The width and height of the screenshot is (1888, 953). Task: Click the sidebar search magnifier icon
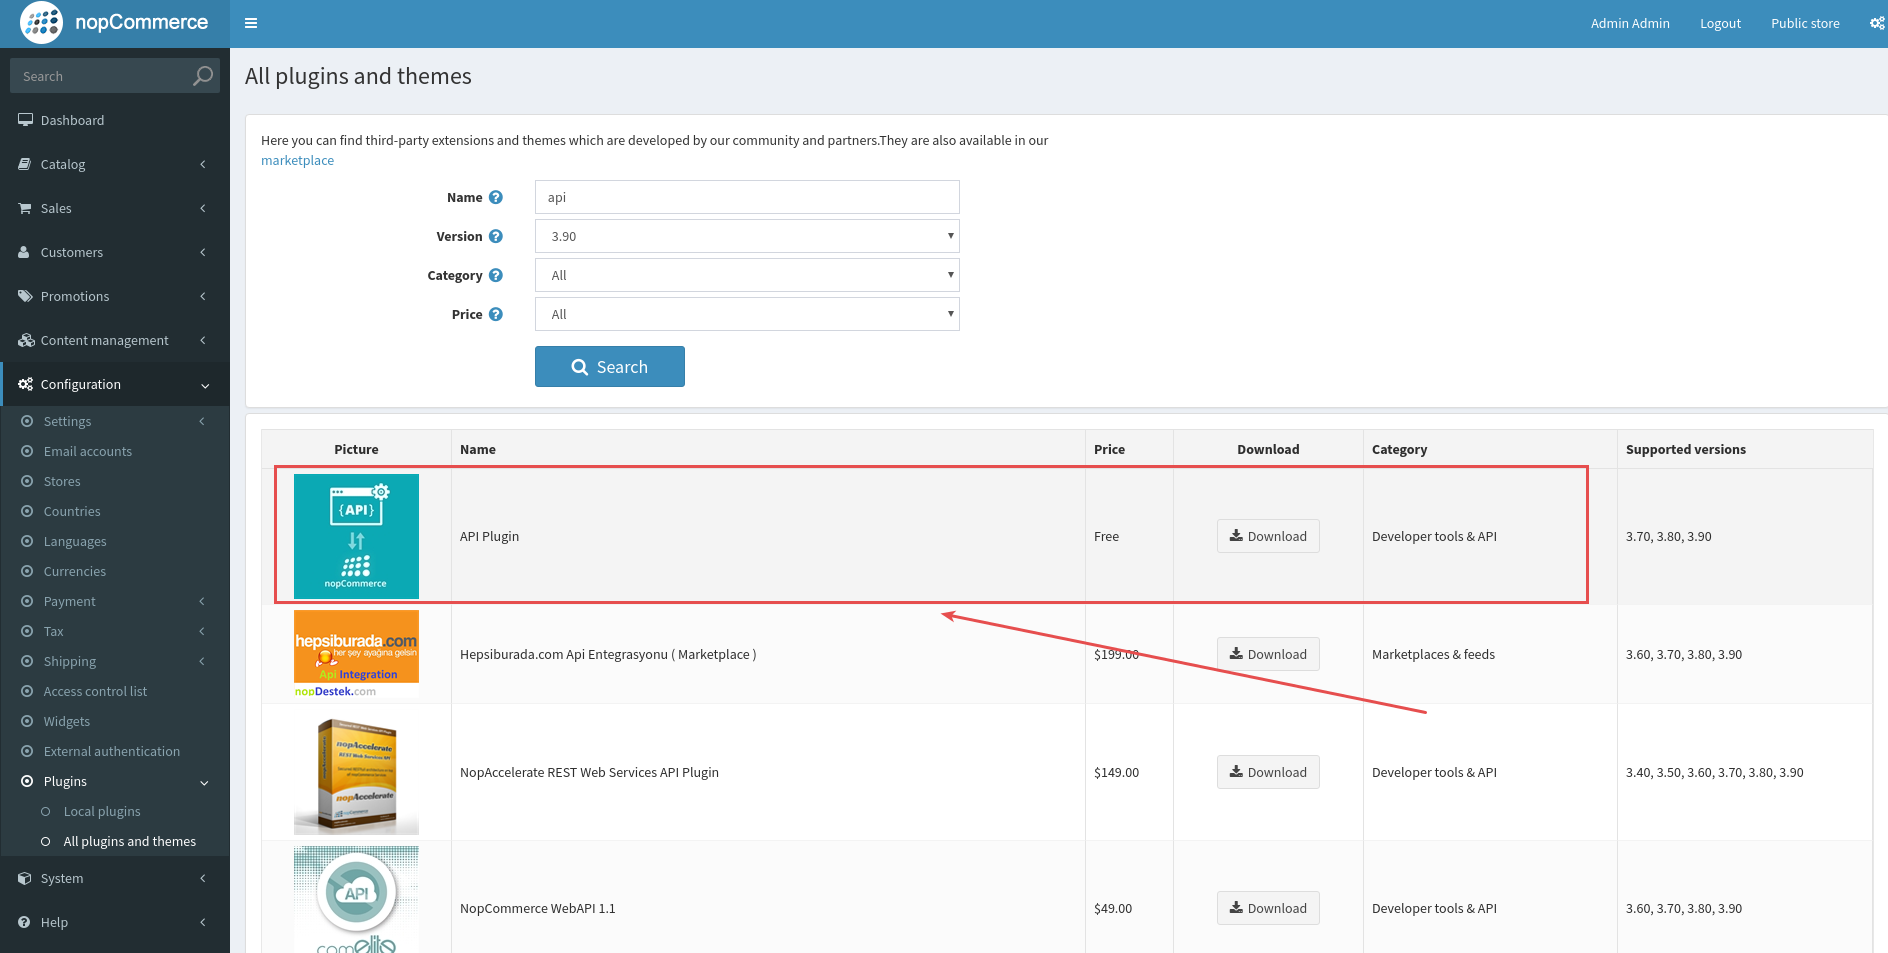coord(203,76)
